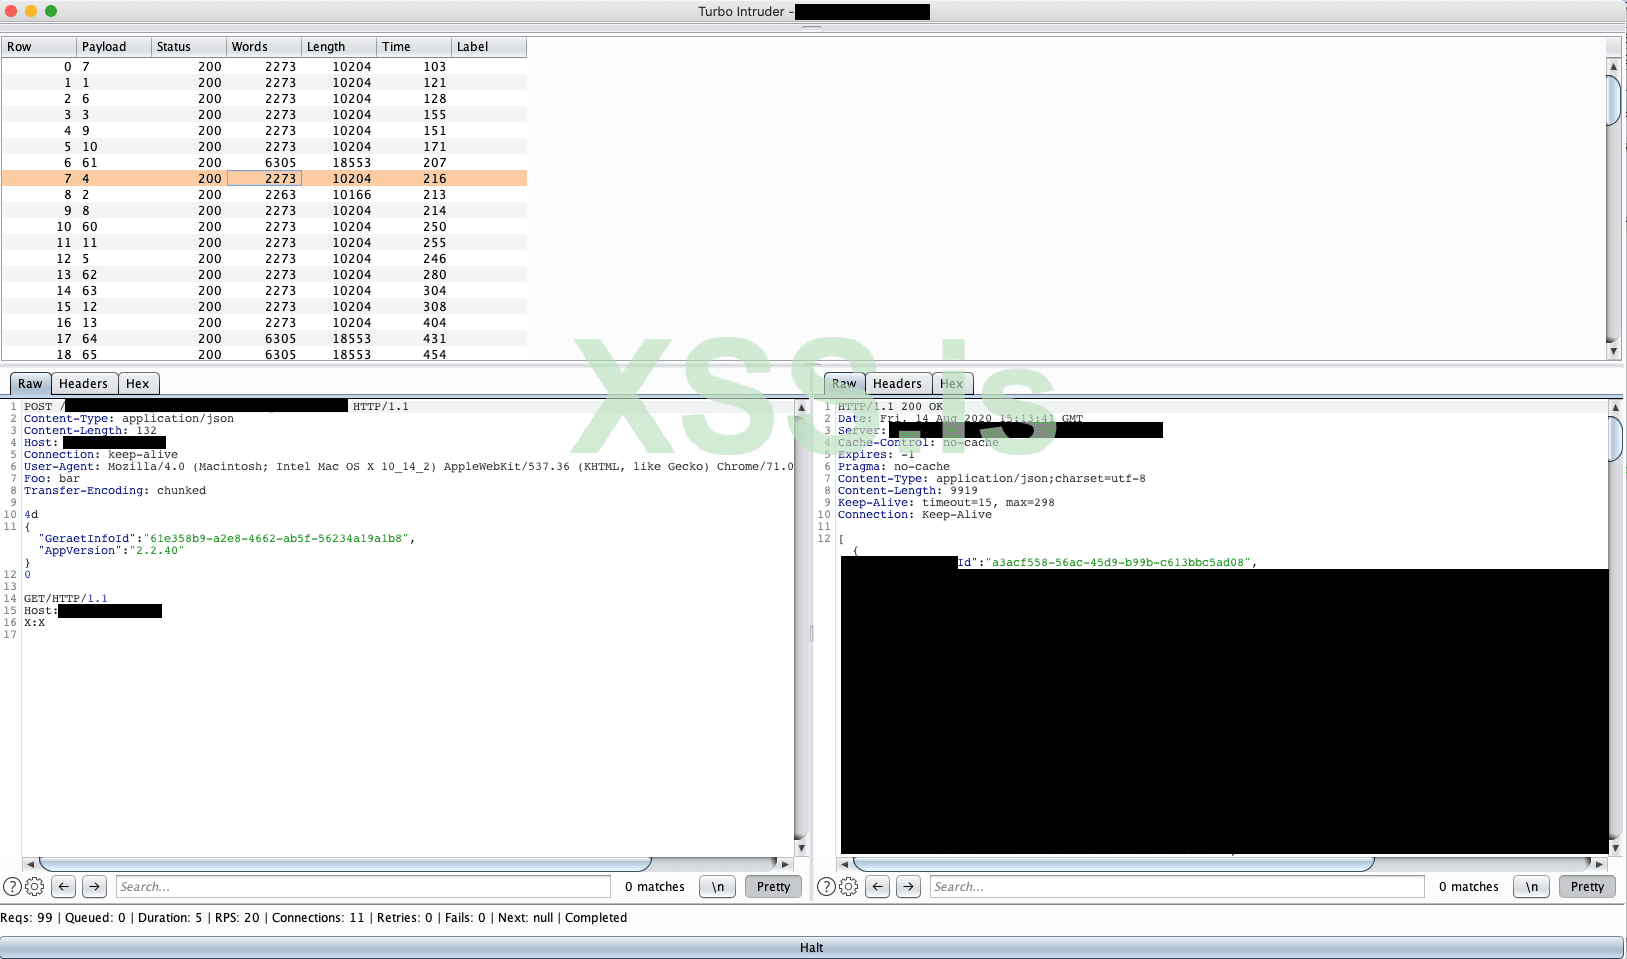Click the User-Agent header line in request
The image size is (1627, 959).
tap(409, 467)
